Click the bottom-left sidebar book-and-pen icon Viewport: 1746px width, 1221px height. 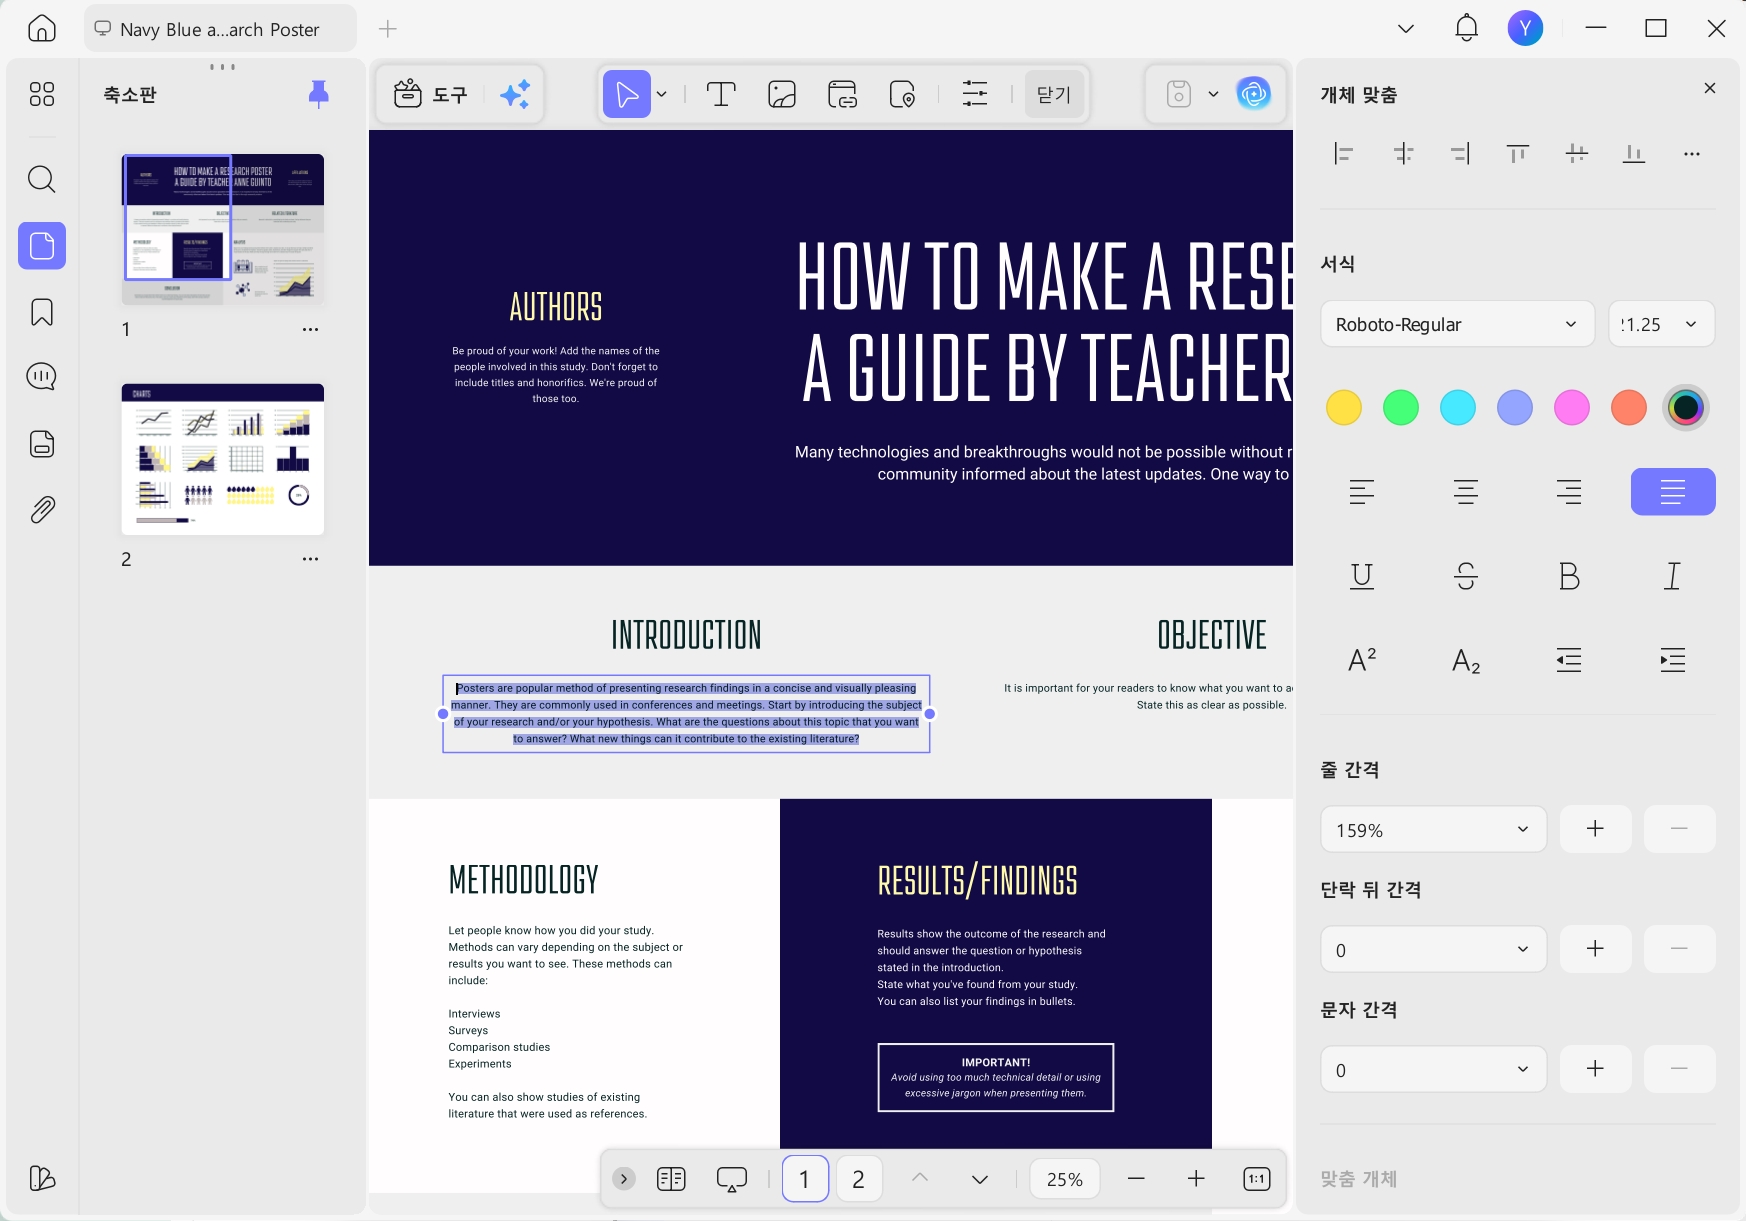42,1178
